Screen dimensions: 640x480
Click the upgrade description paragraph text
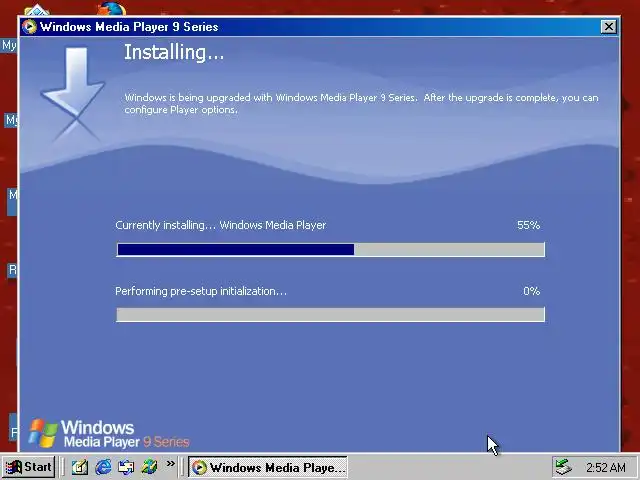point(361,104)
